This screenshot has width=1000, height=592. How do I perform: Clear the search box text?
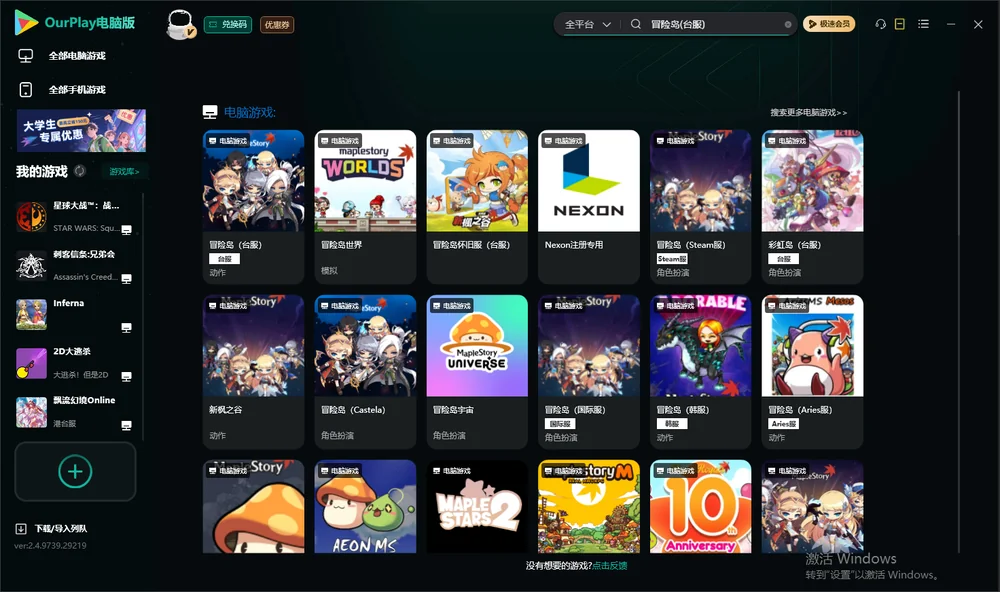pyautogui.click(x=788, y=25)
